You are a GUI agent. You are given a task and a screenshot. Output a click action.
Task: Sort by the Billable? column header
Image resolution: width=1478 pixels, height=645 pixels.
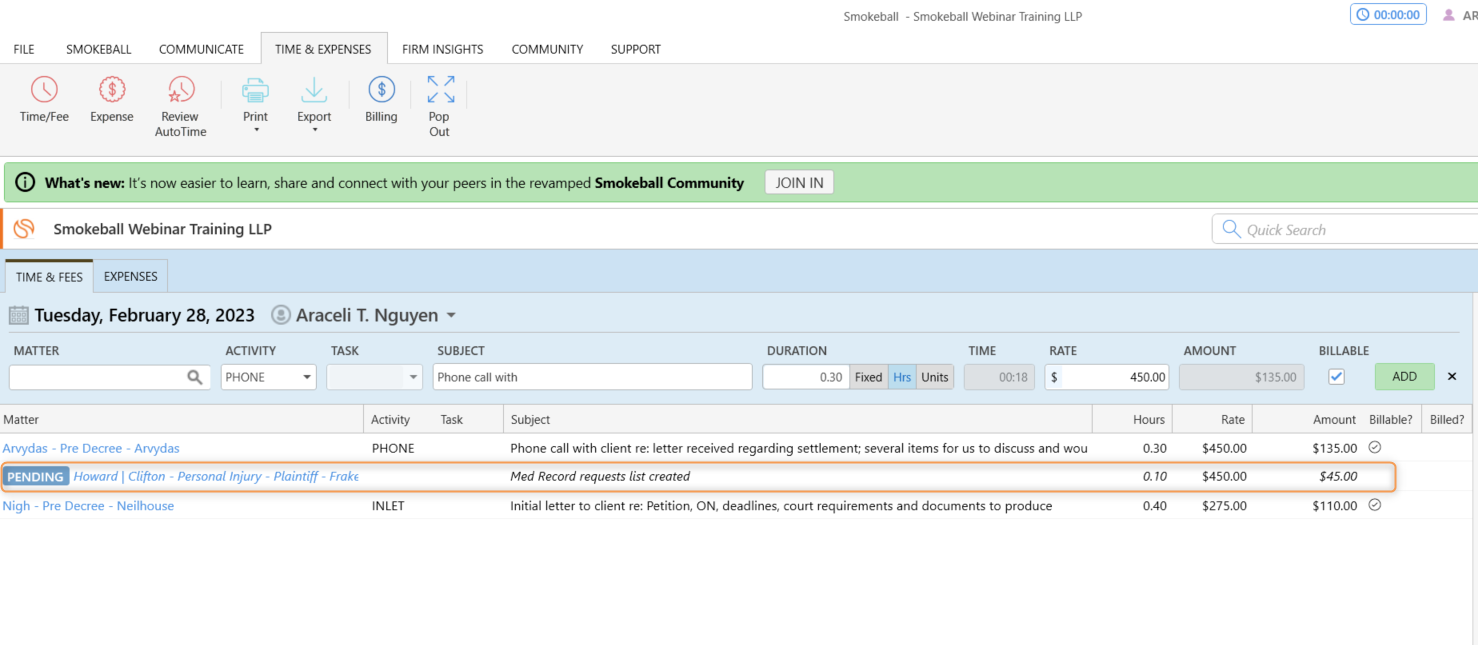click(x=1391, y=420)
